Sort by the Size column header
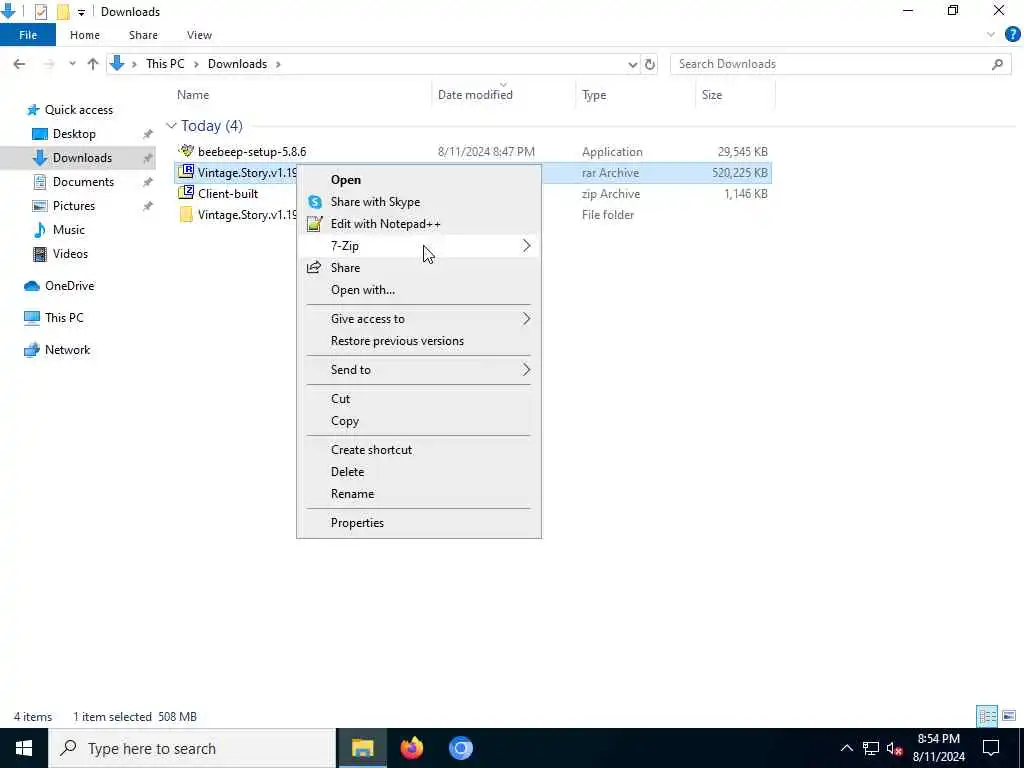 [x=712, y=95]
